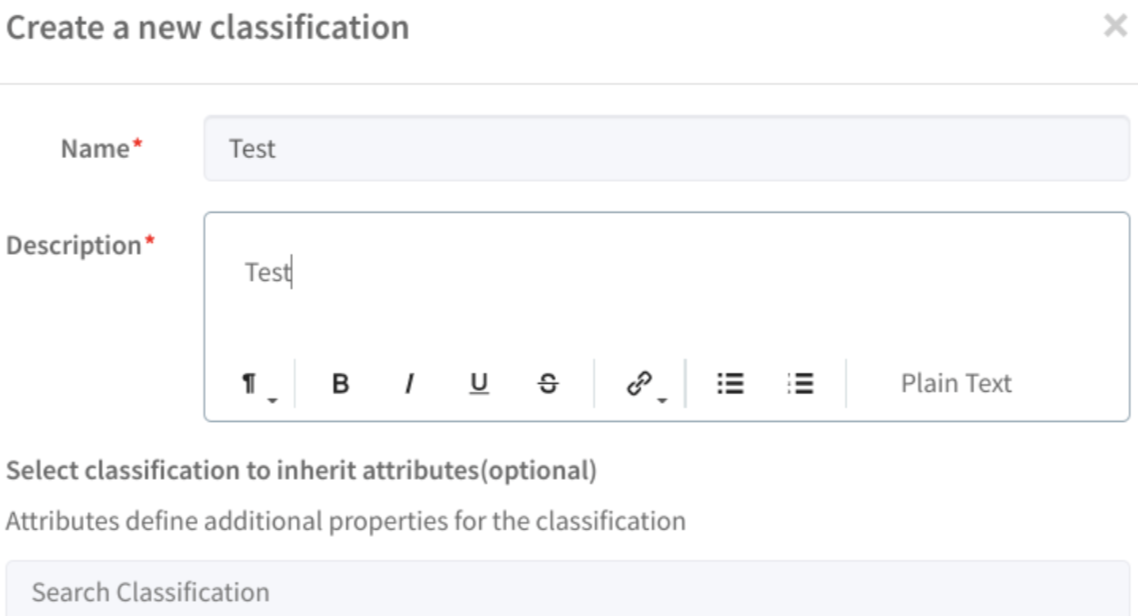This screenshot has width=1138, height=616.
Task: Apply strikethrough formatting
Action: [x=549, y=384]
